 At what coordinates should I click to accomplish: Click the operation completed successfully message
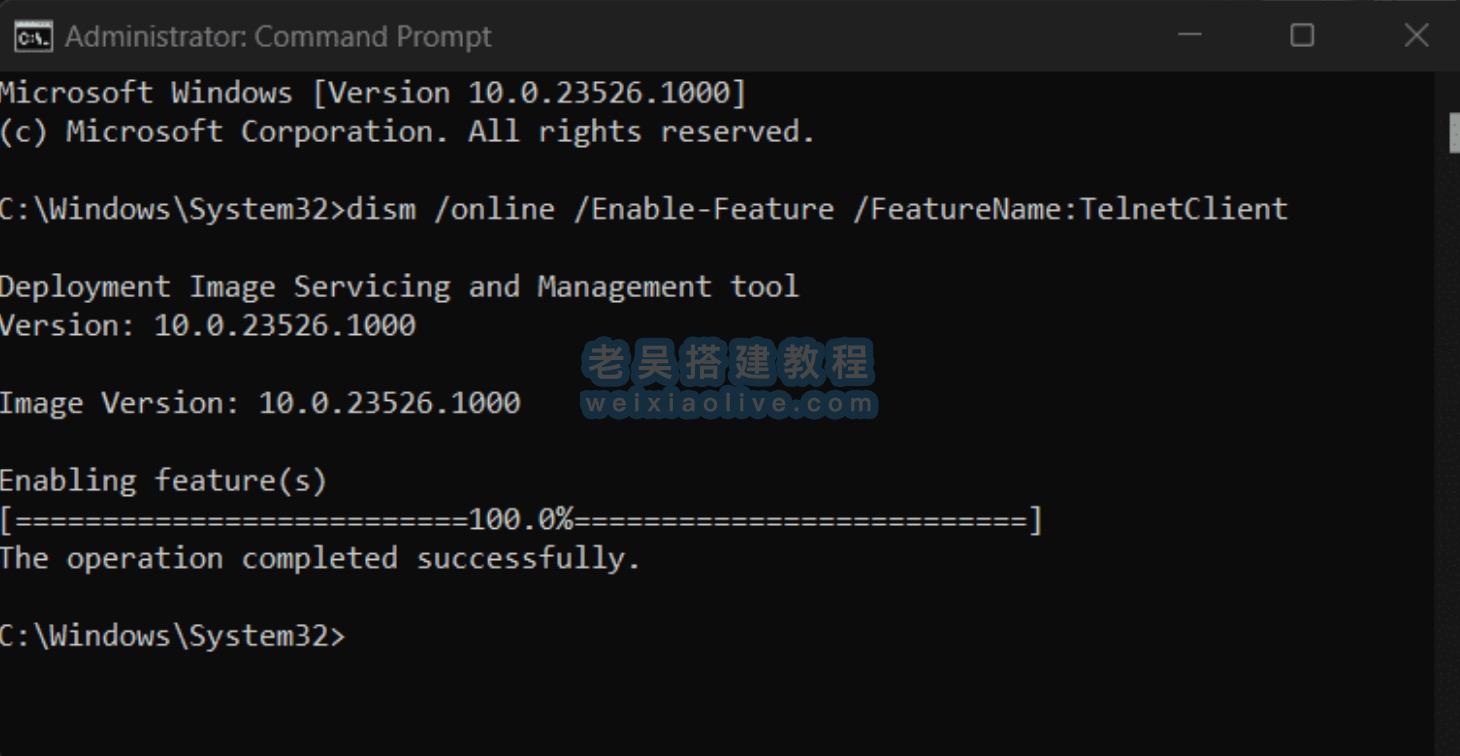pyautogui.click(x=318, y=558)
